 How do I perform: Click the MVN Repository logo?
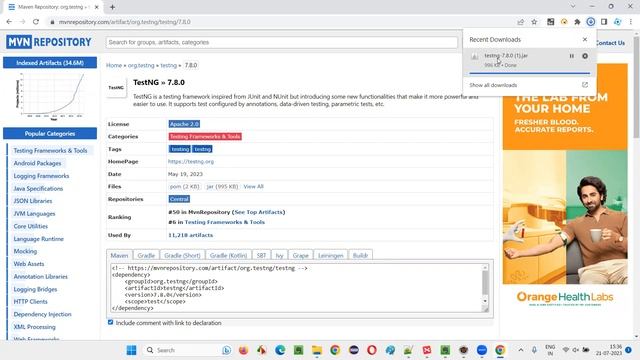point(49,42)
